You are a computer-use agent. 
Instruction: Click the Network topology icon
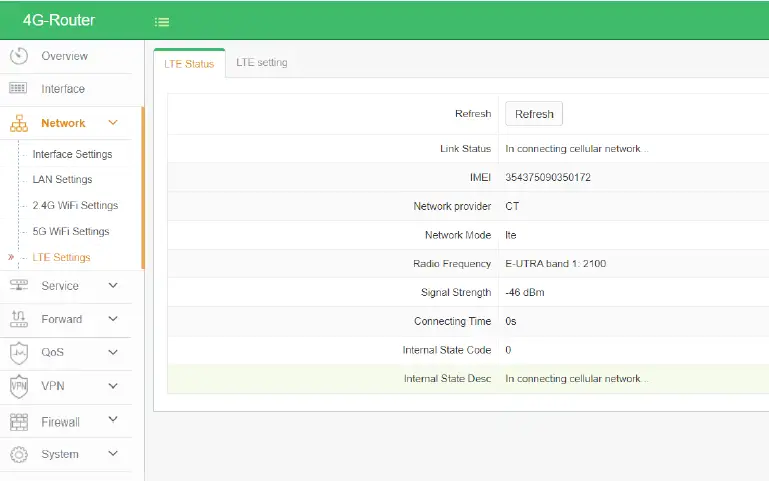19,123
